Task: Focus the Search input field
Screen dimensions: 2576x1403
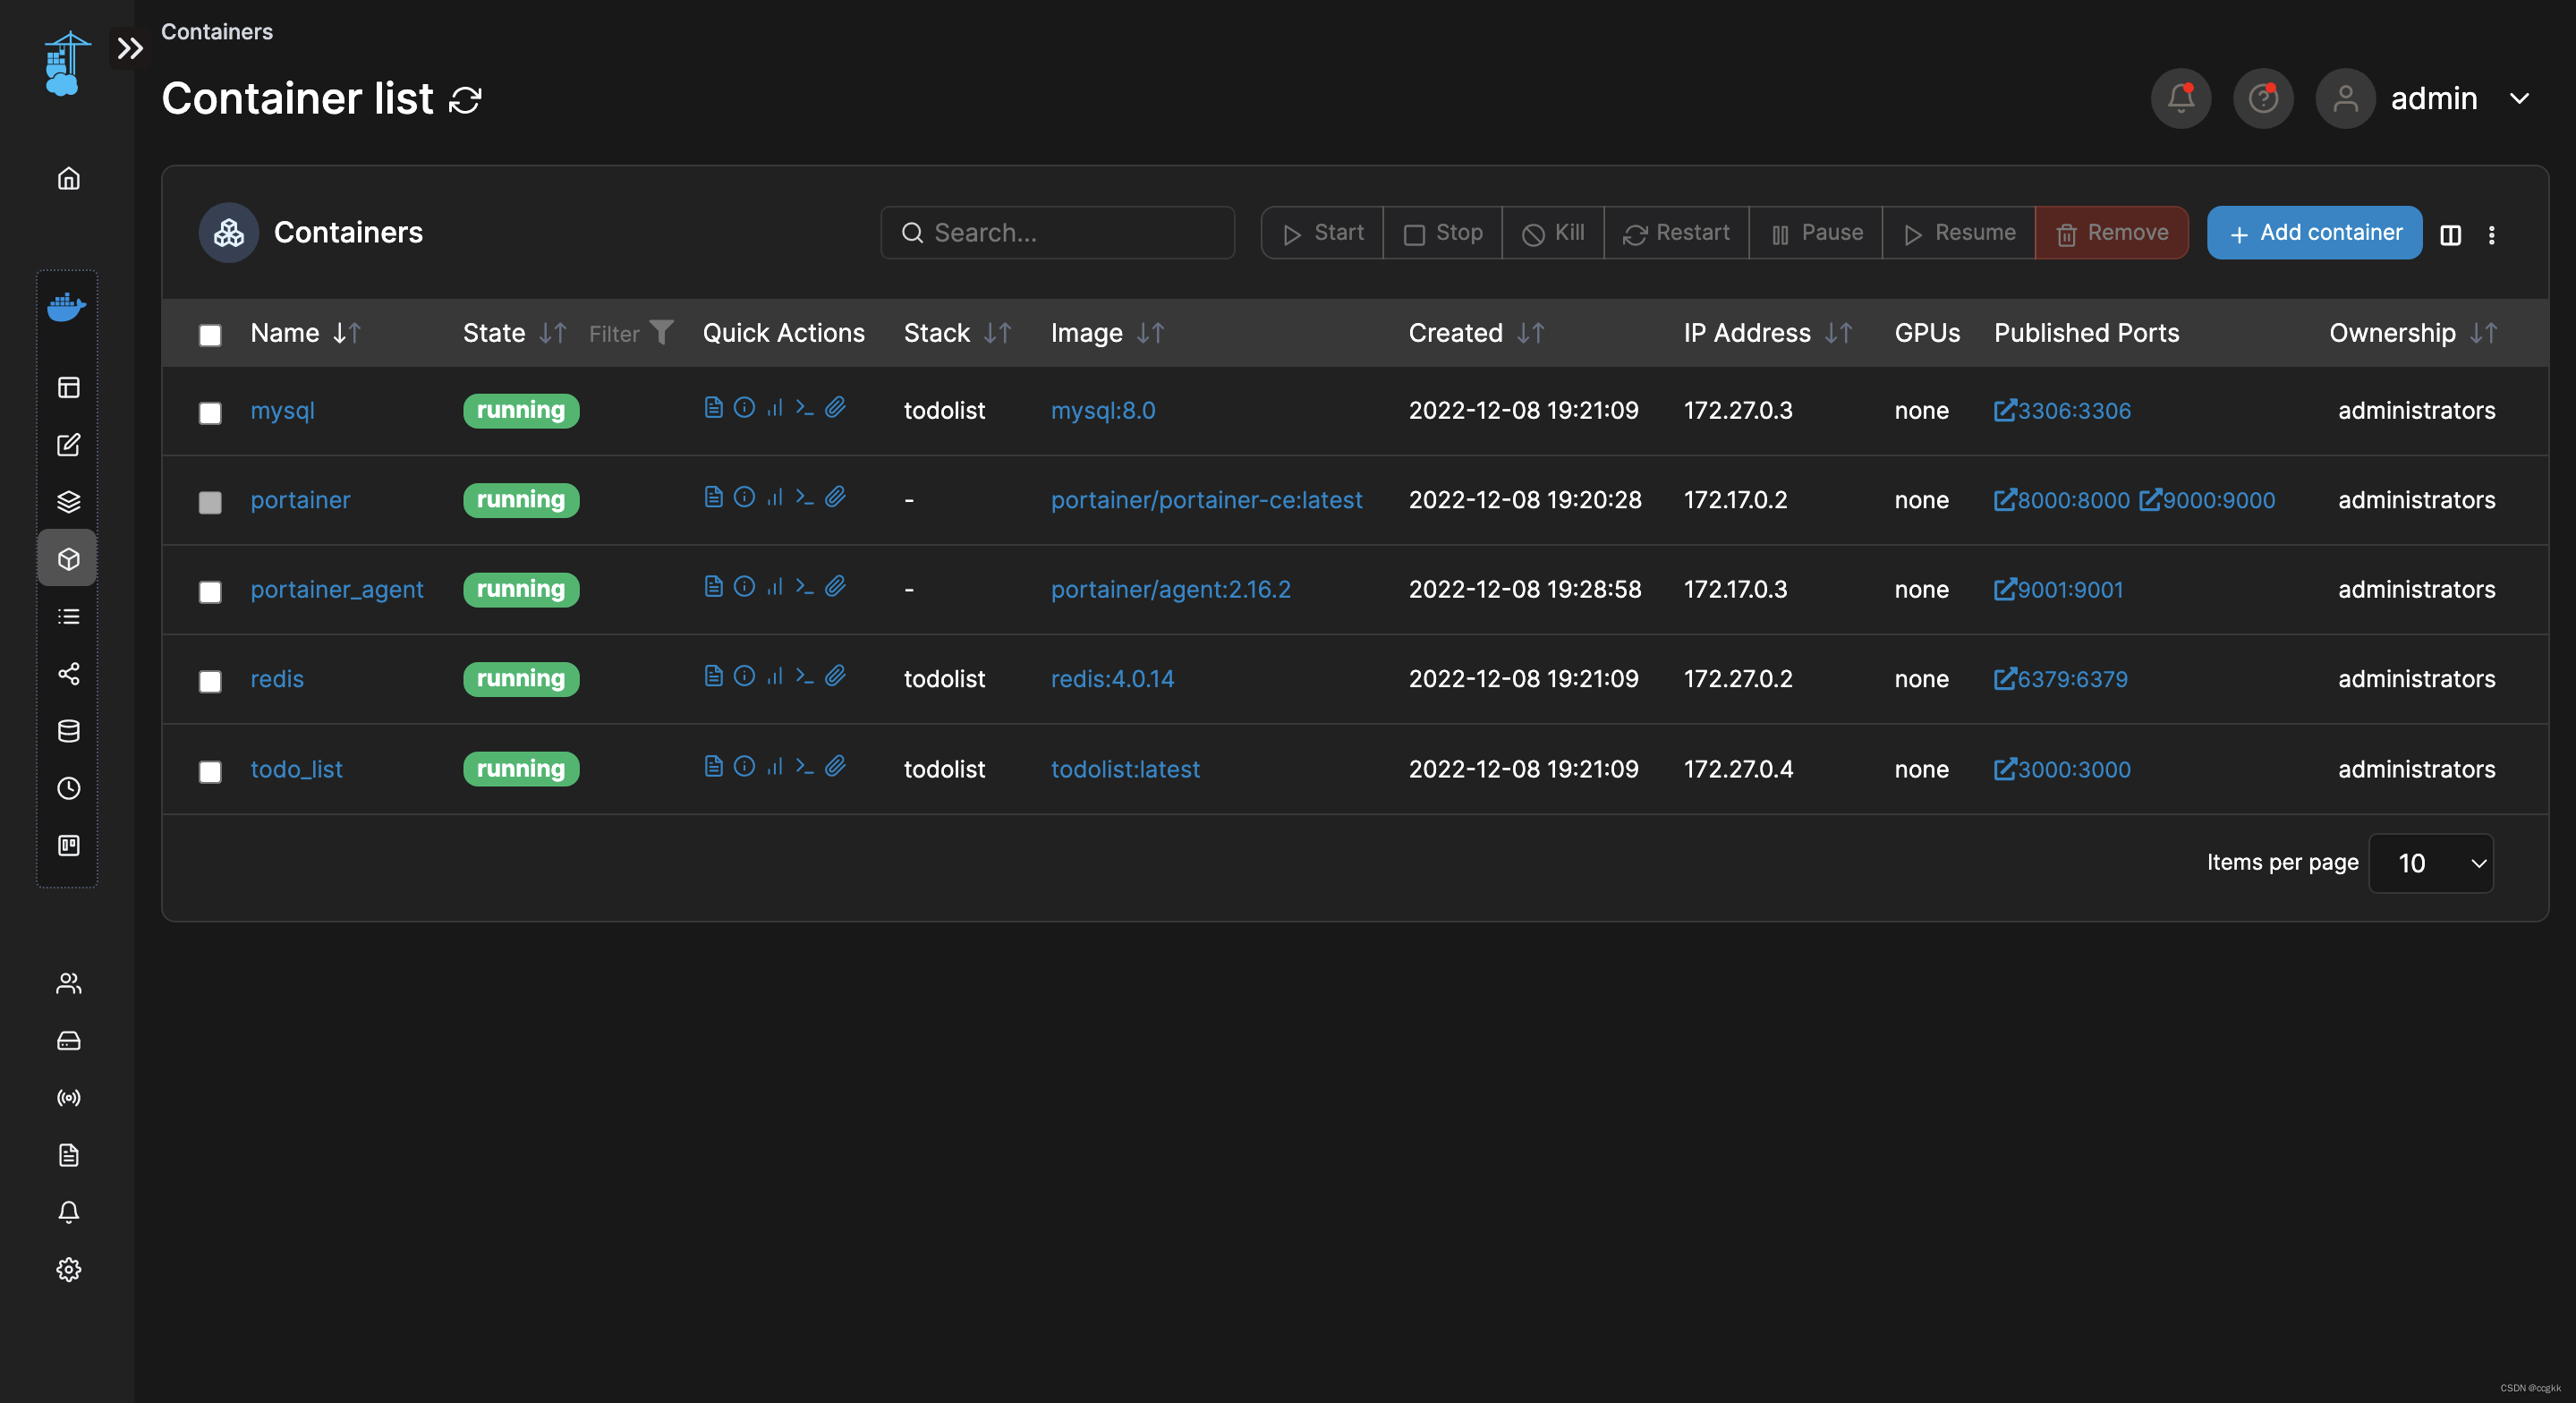Action: pyautogui.click(x=1057, y=233)
